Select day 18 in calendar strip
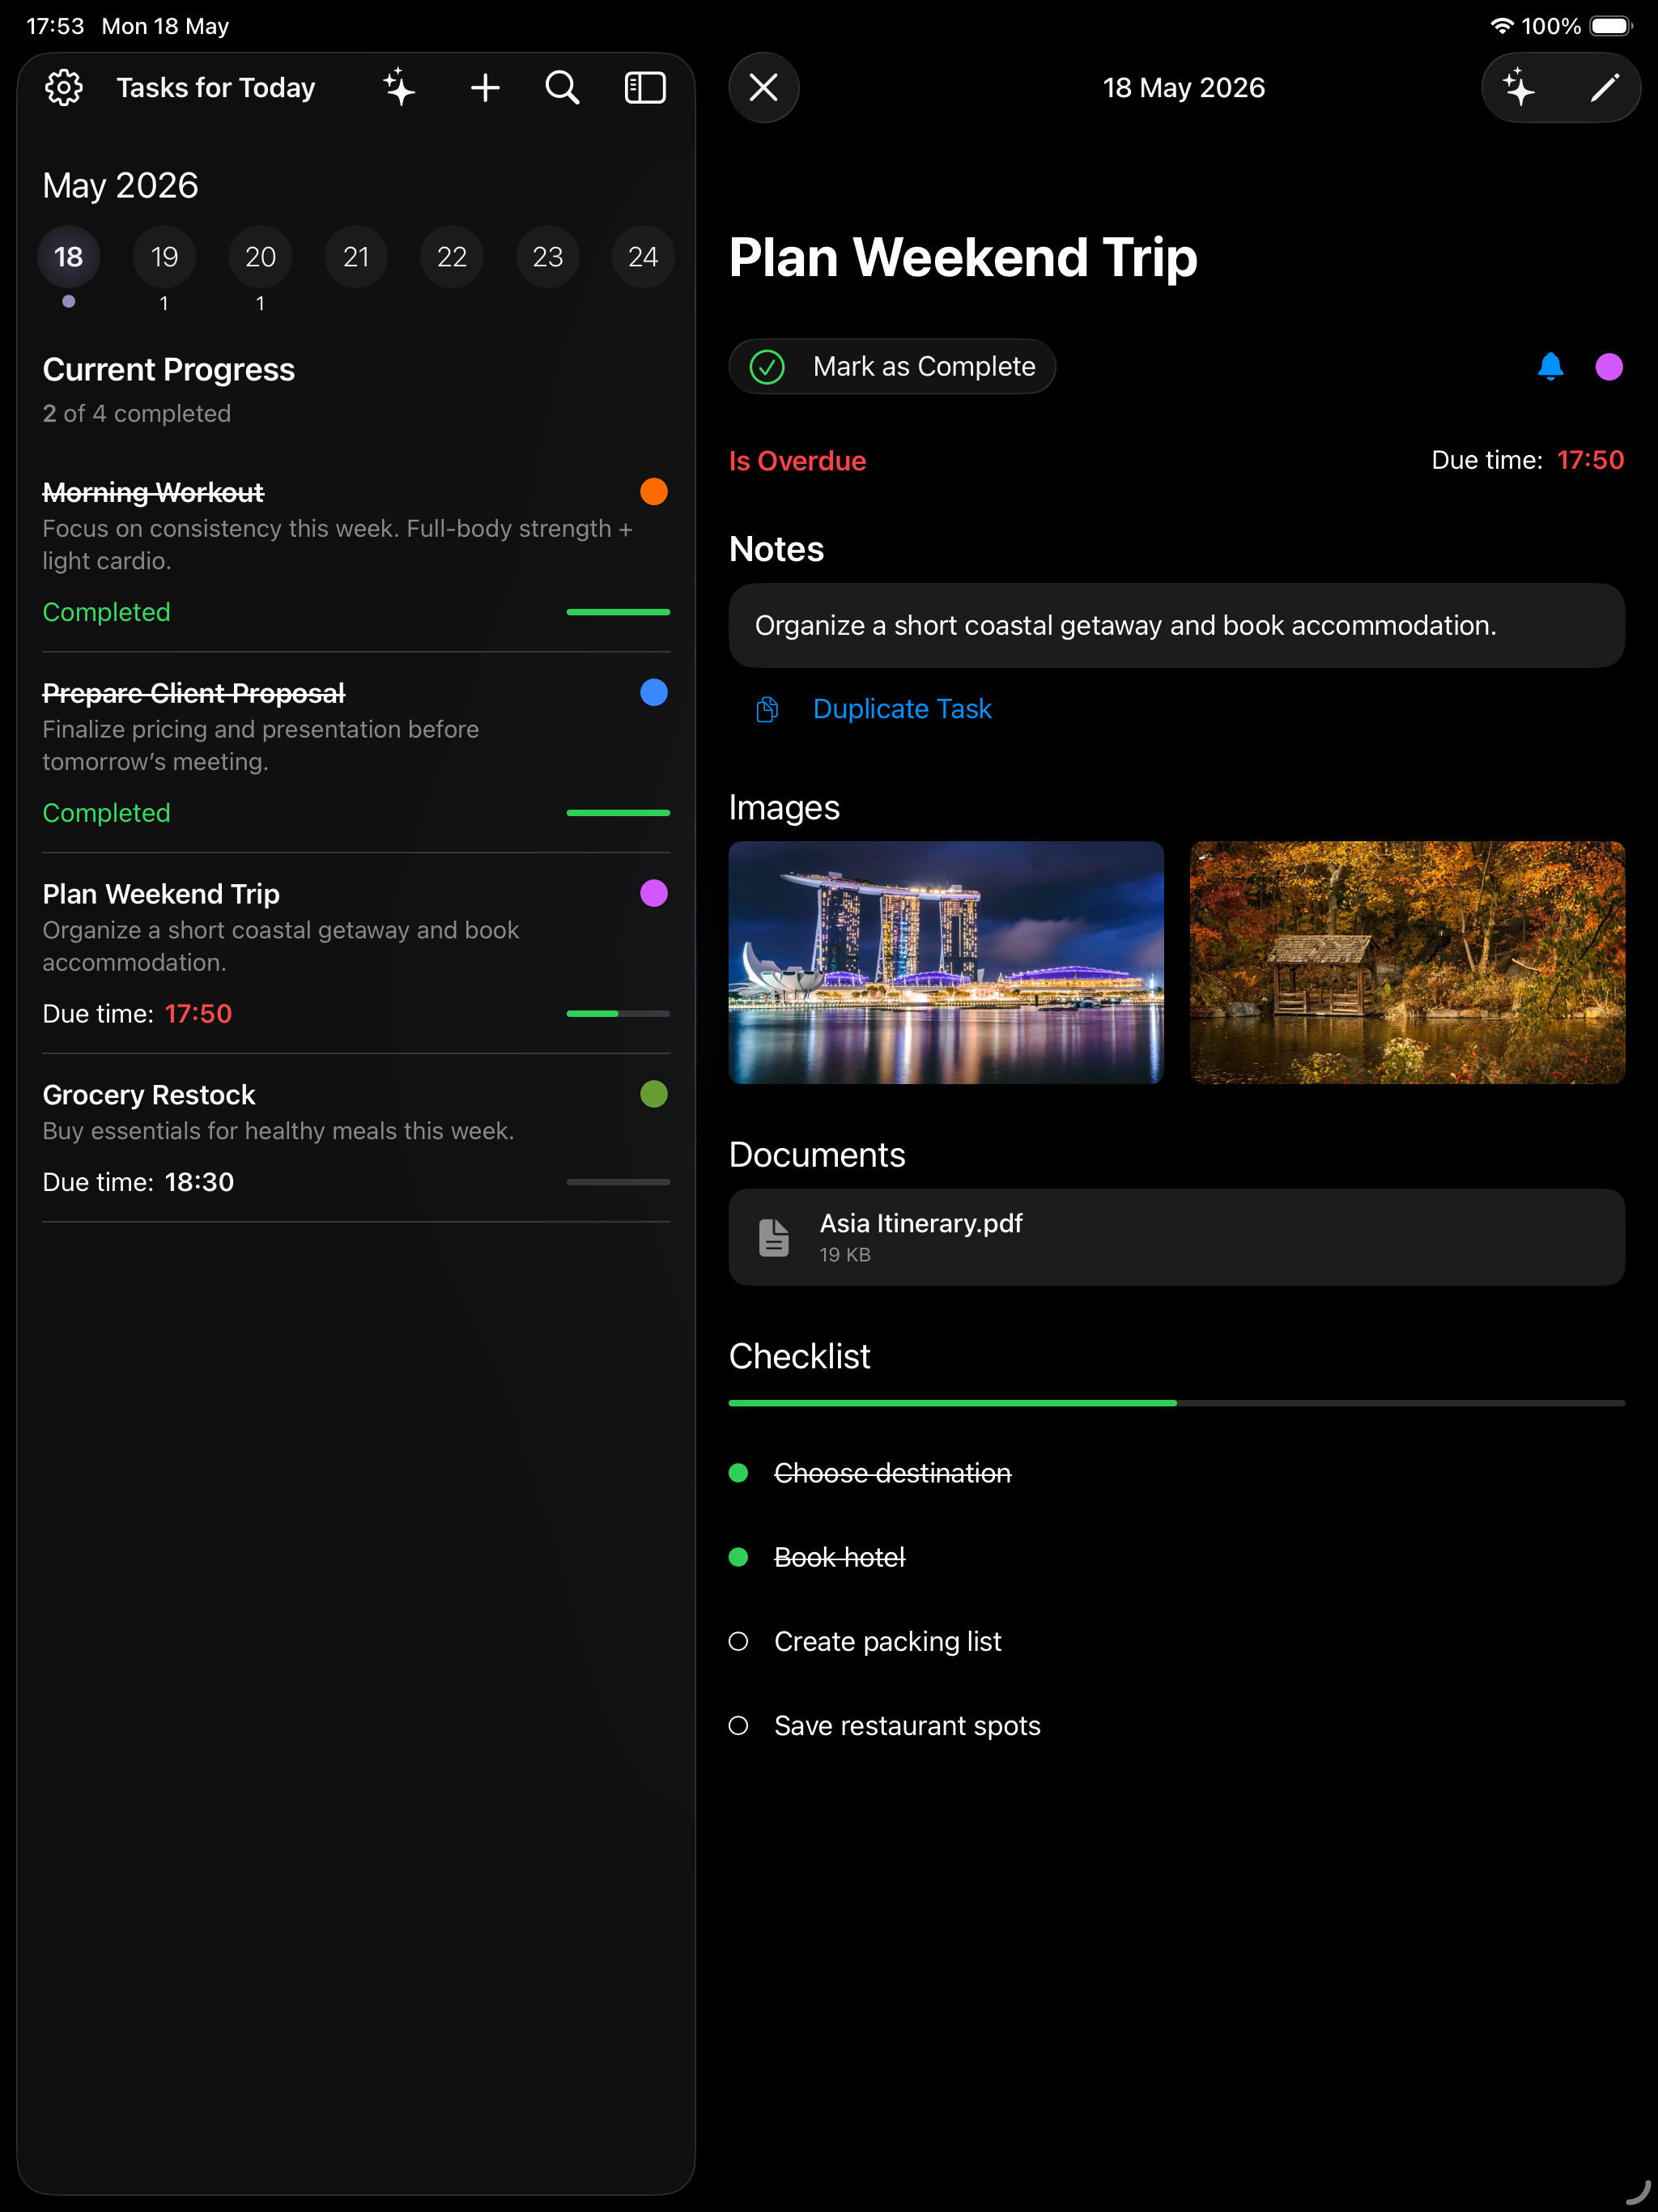The image size is (1658, 2212). tap(68, 257)
